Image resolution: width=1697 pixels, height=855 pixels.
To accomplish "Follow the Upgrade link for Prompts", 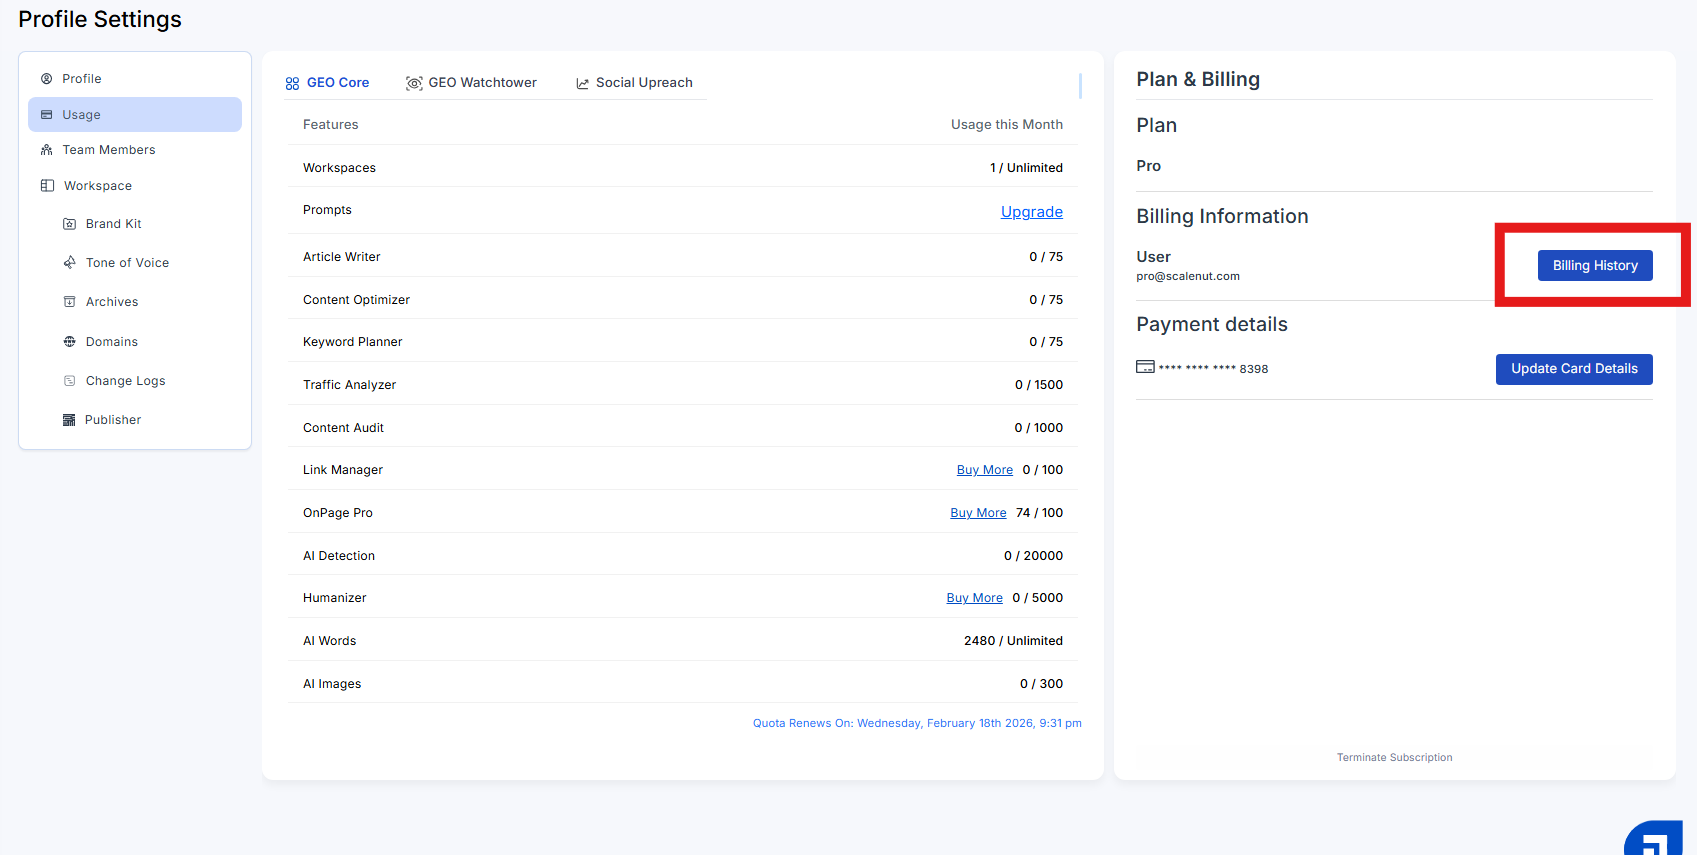I will 1031,212.
